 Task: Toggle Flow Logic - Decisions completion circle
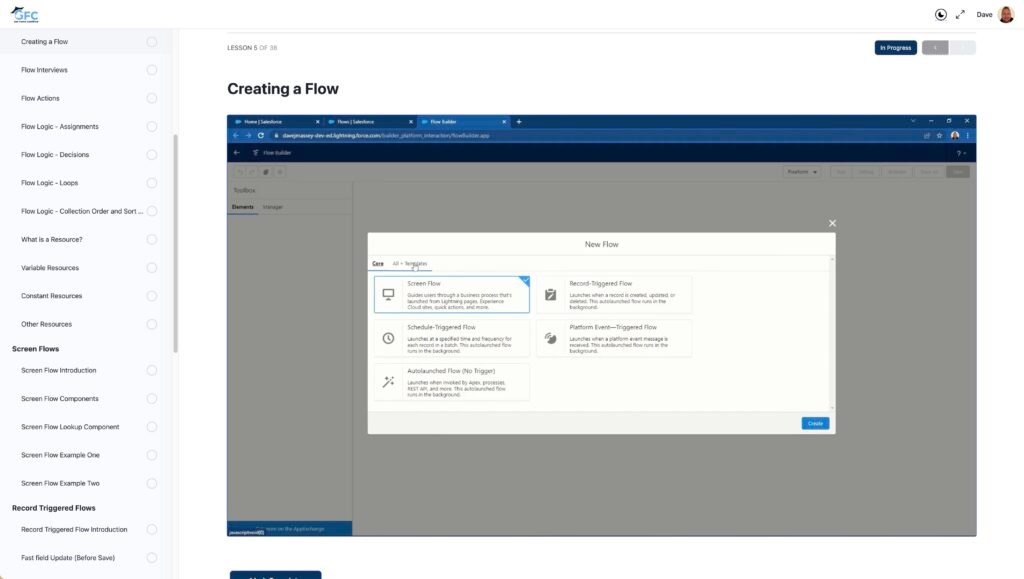152,155
